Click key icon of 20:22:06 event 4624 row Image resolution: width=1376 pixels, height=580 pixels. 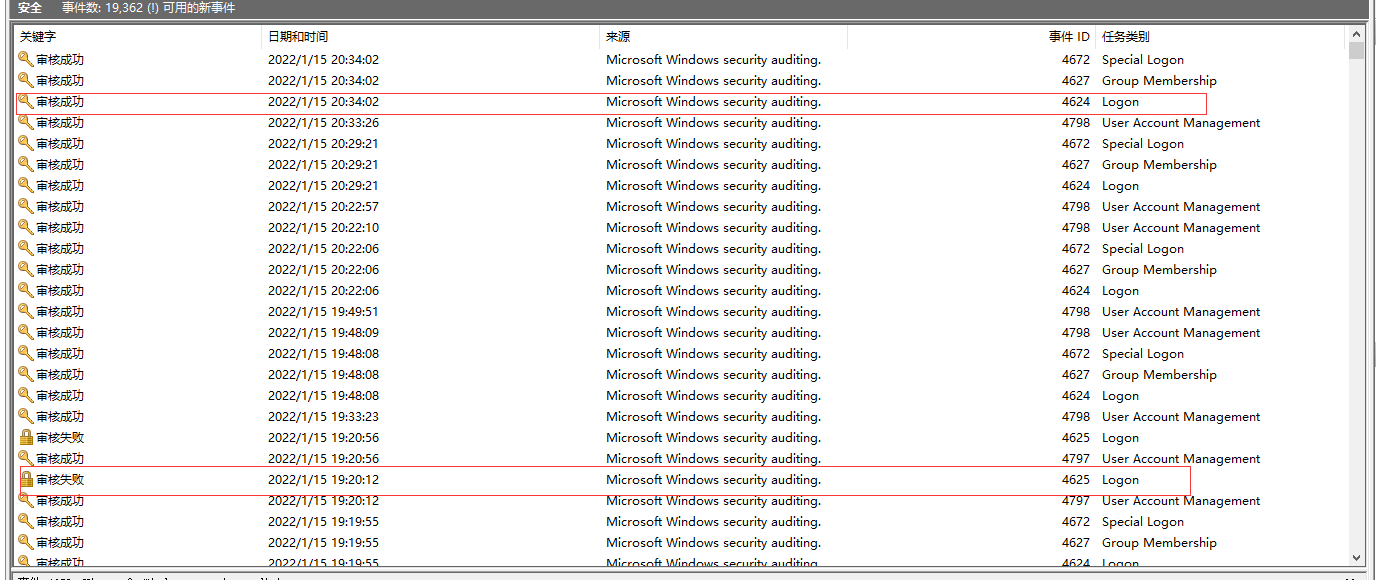click(x=26, y=290)
